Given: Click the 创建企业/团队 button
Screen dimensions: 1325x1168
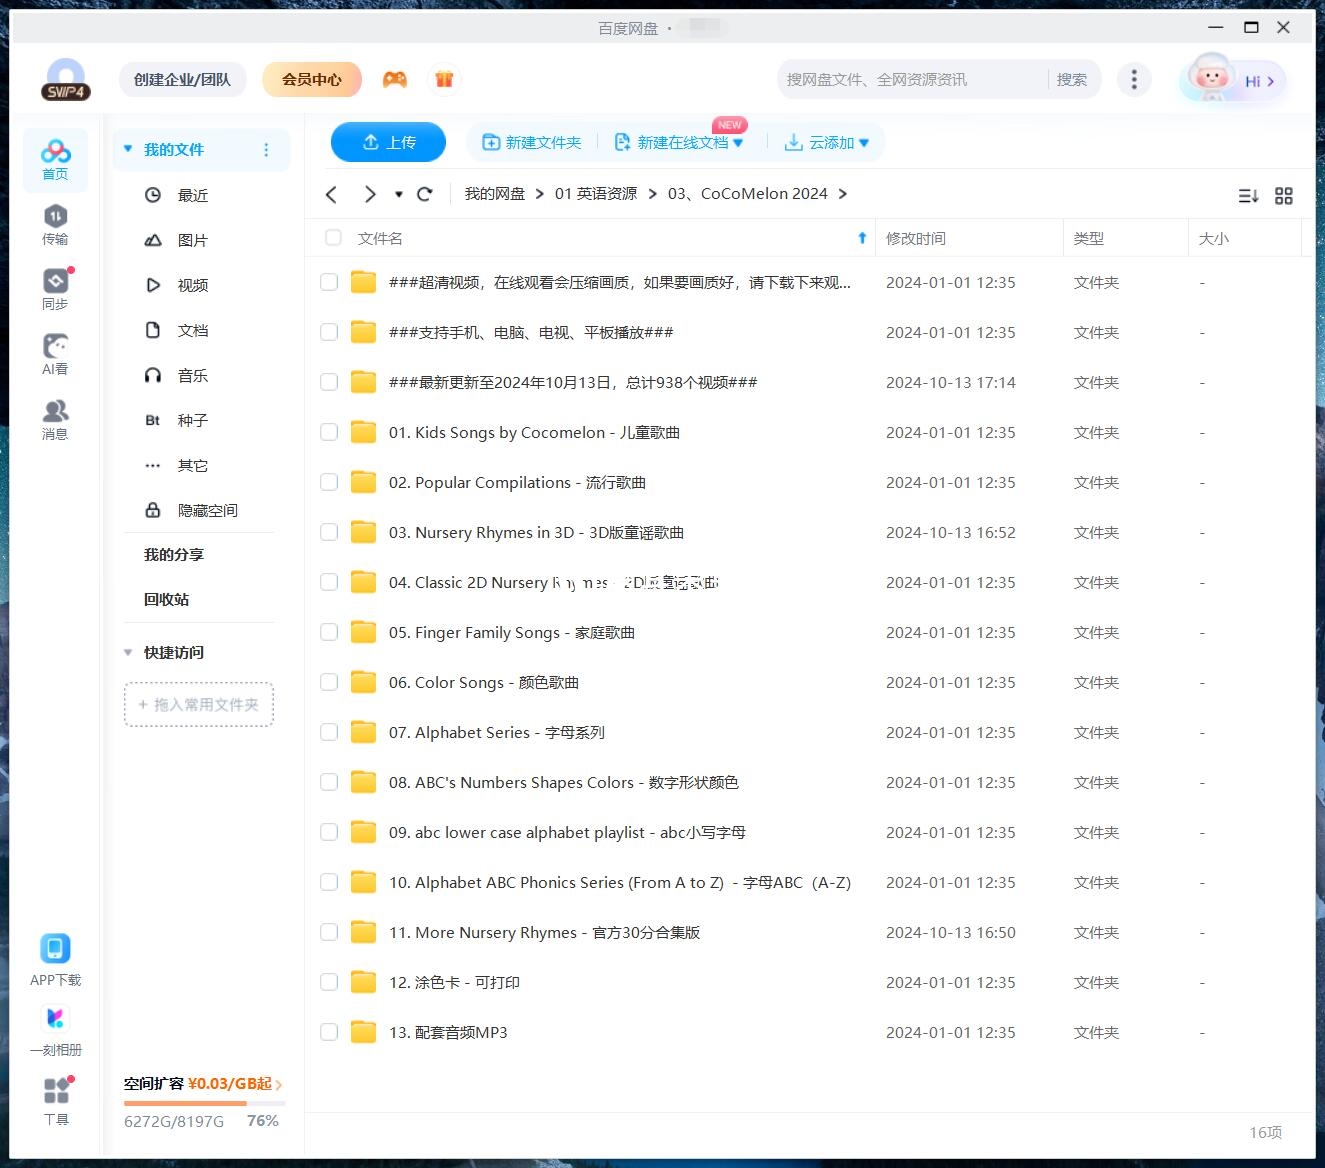Looking at the screenshot, I should point(182,79).
